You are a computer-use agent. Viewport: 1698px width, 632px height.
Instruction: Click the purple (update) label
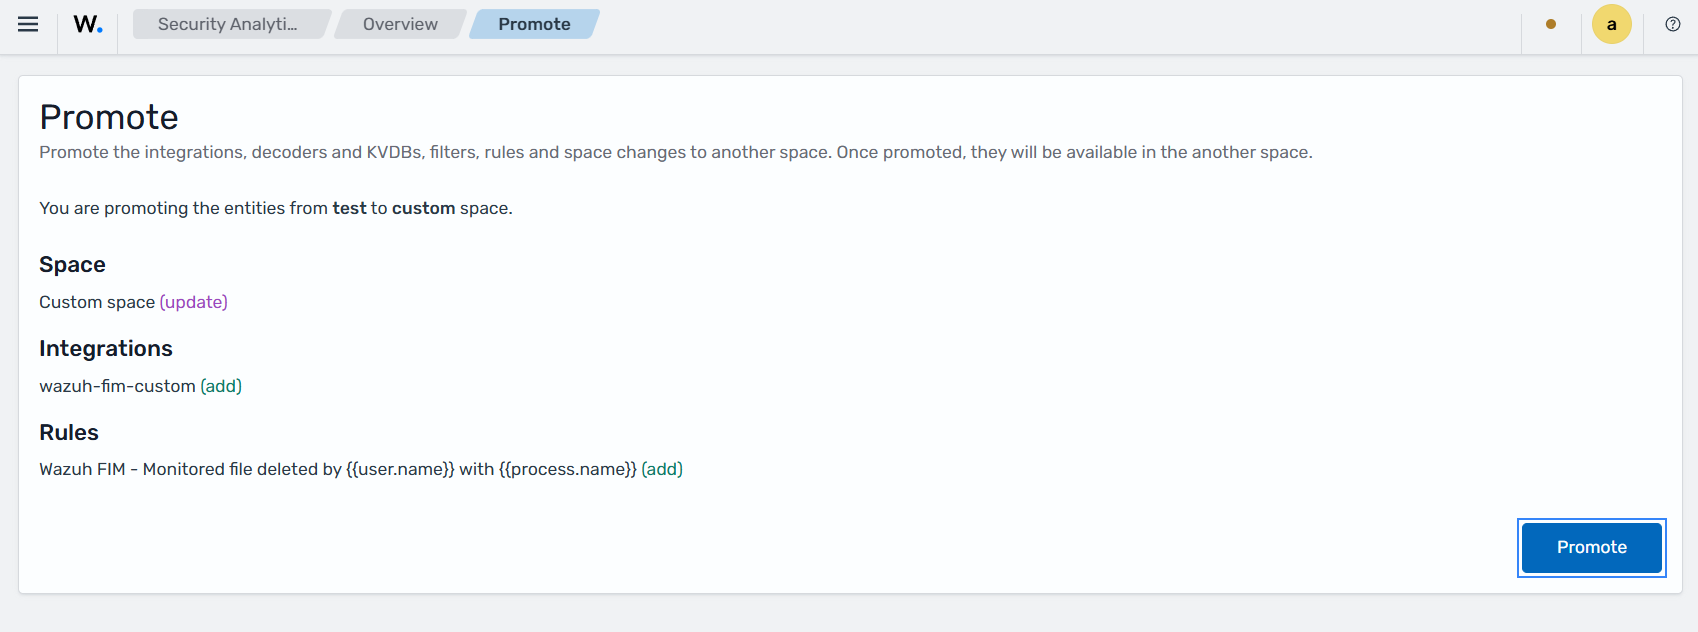[194, 302]
